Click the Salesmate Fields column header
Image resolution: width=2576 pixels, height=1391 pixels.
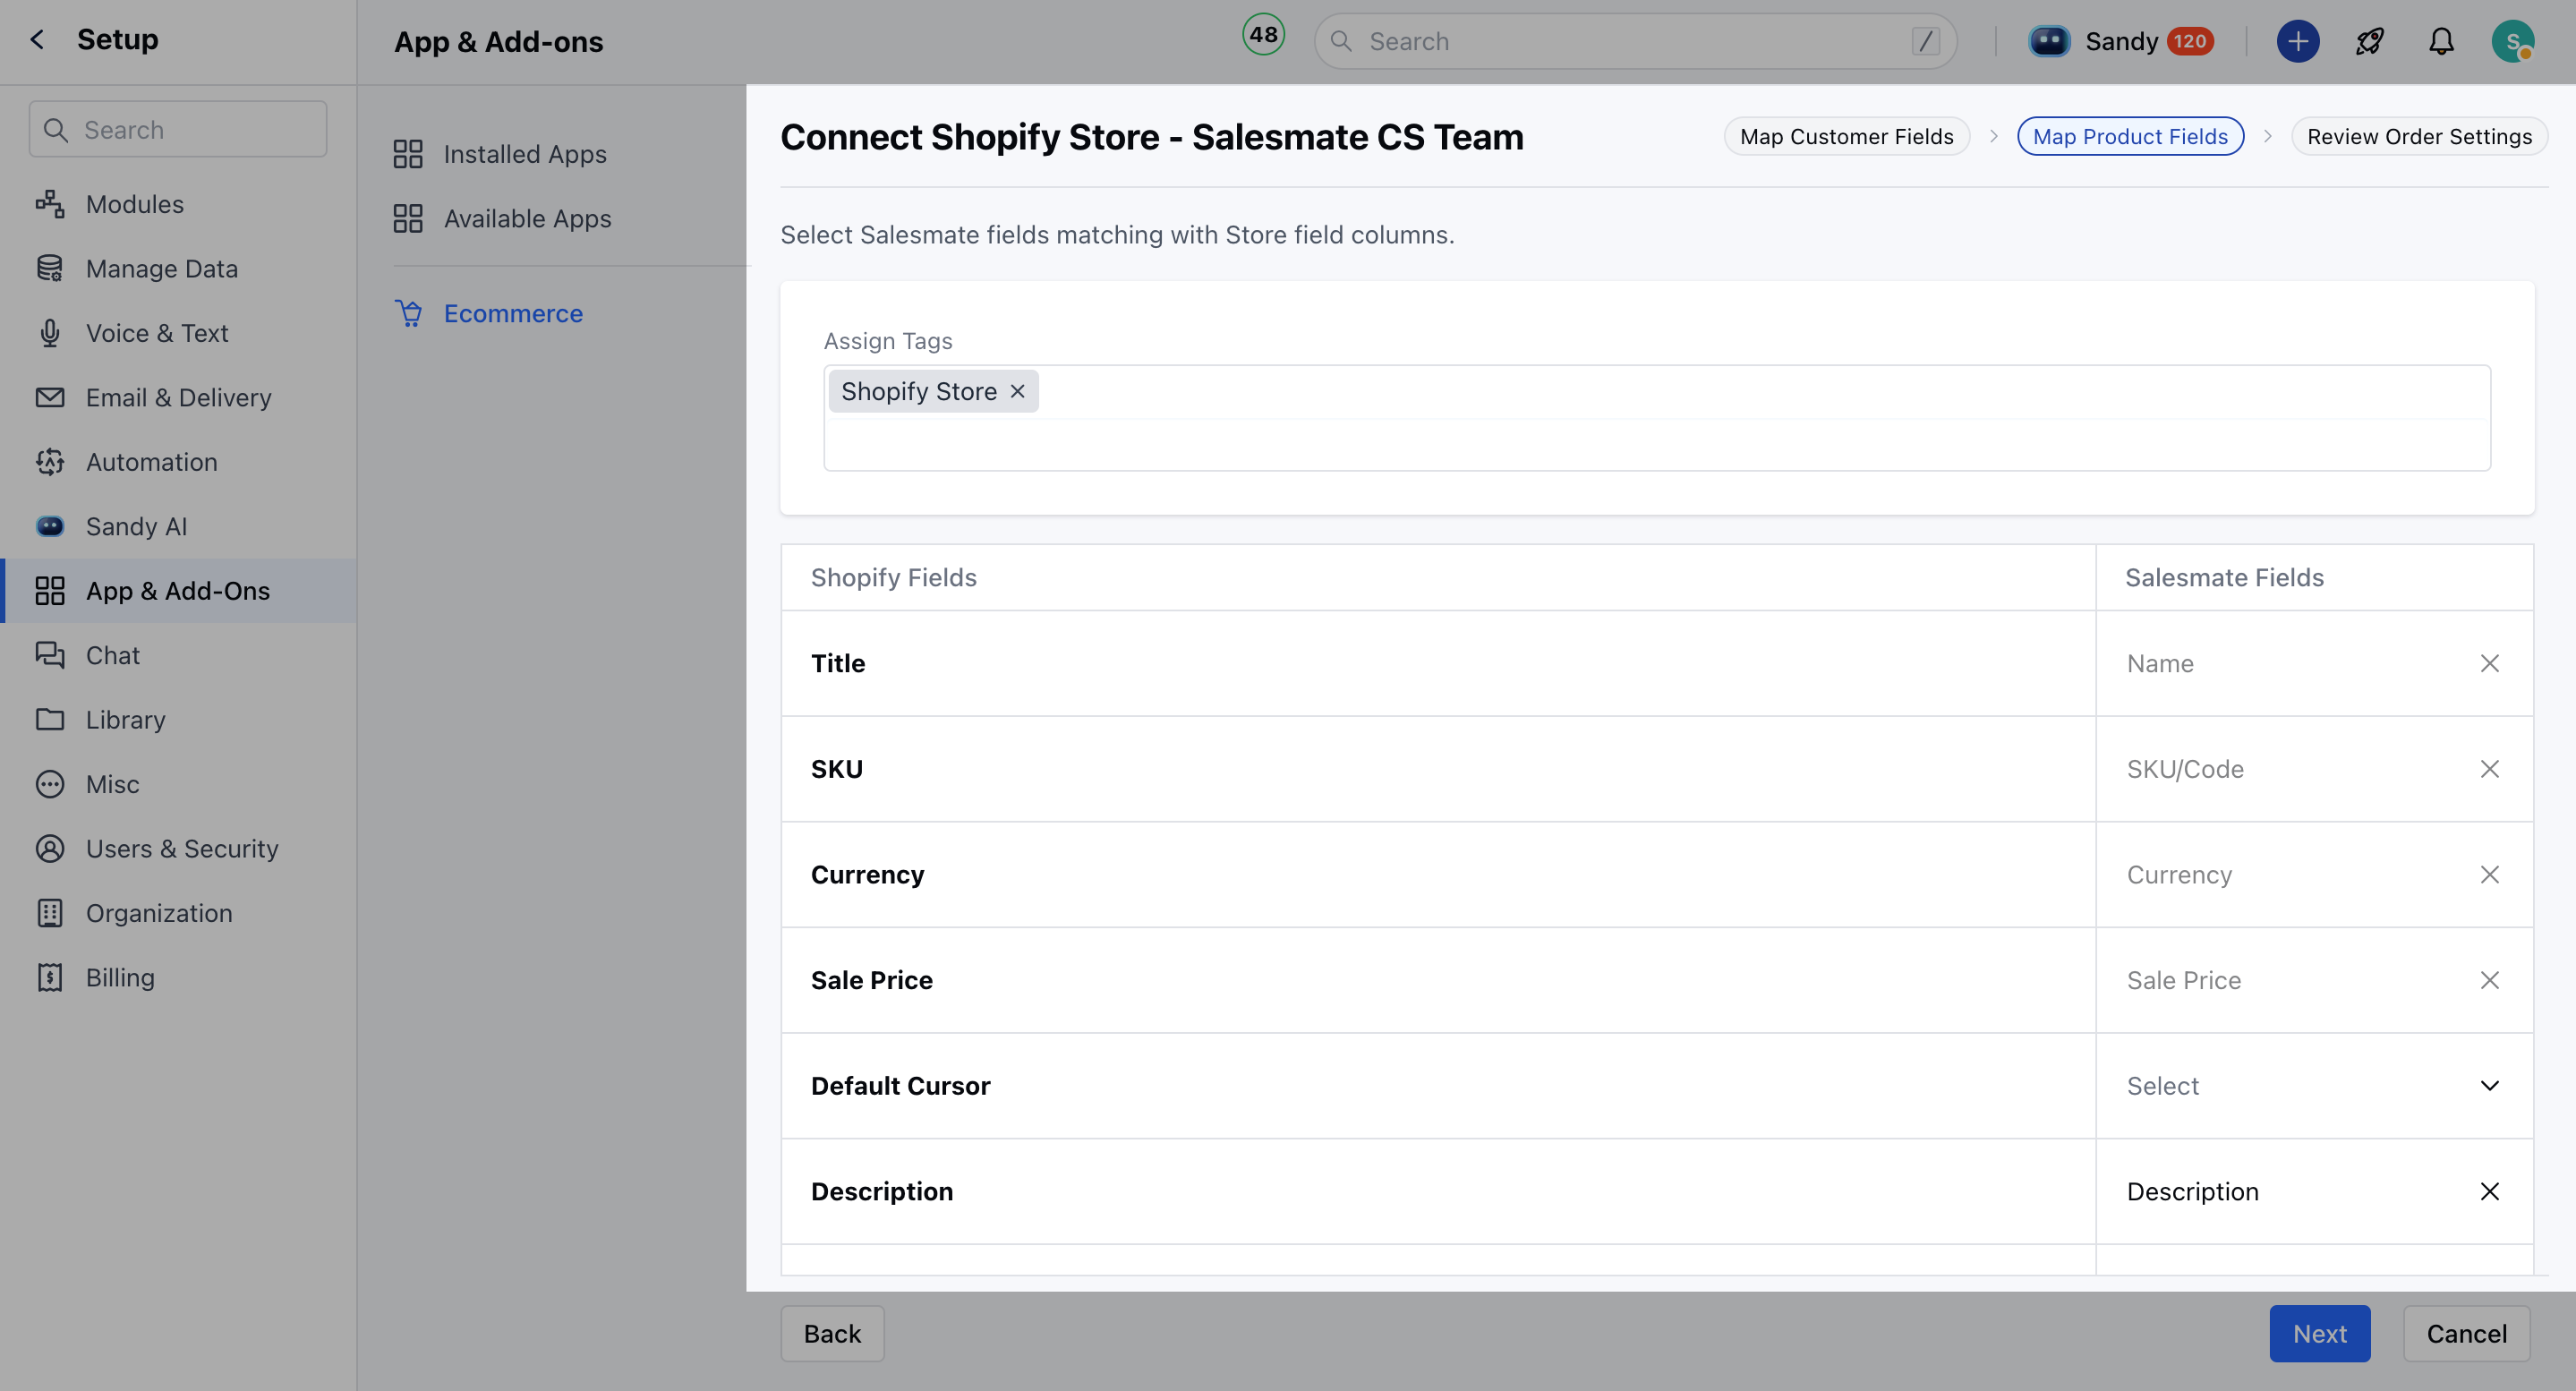[x=2224, y=577]
